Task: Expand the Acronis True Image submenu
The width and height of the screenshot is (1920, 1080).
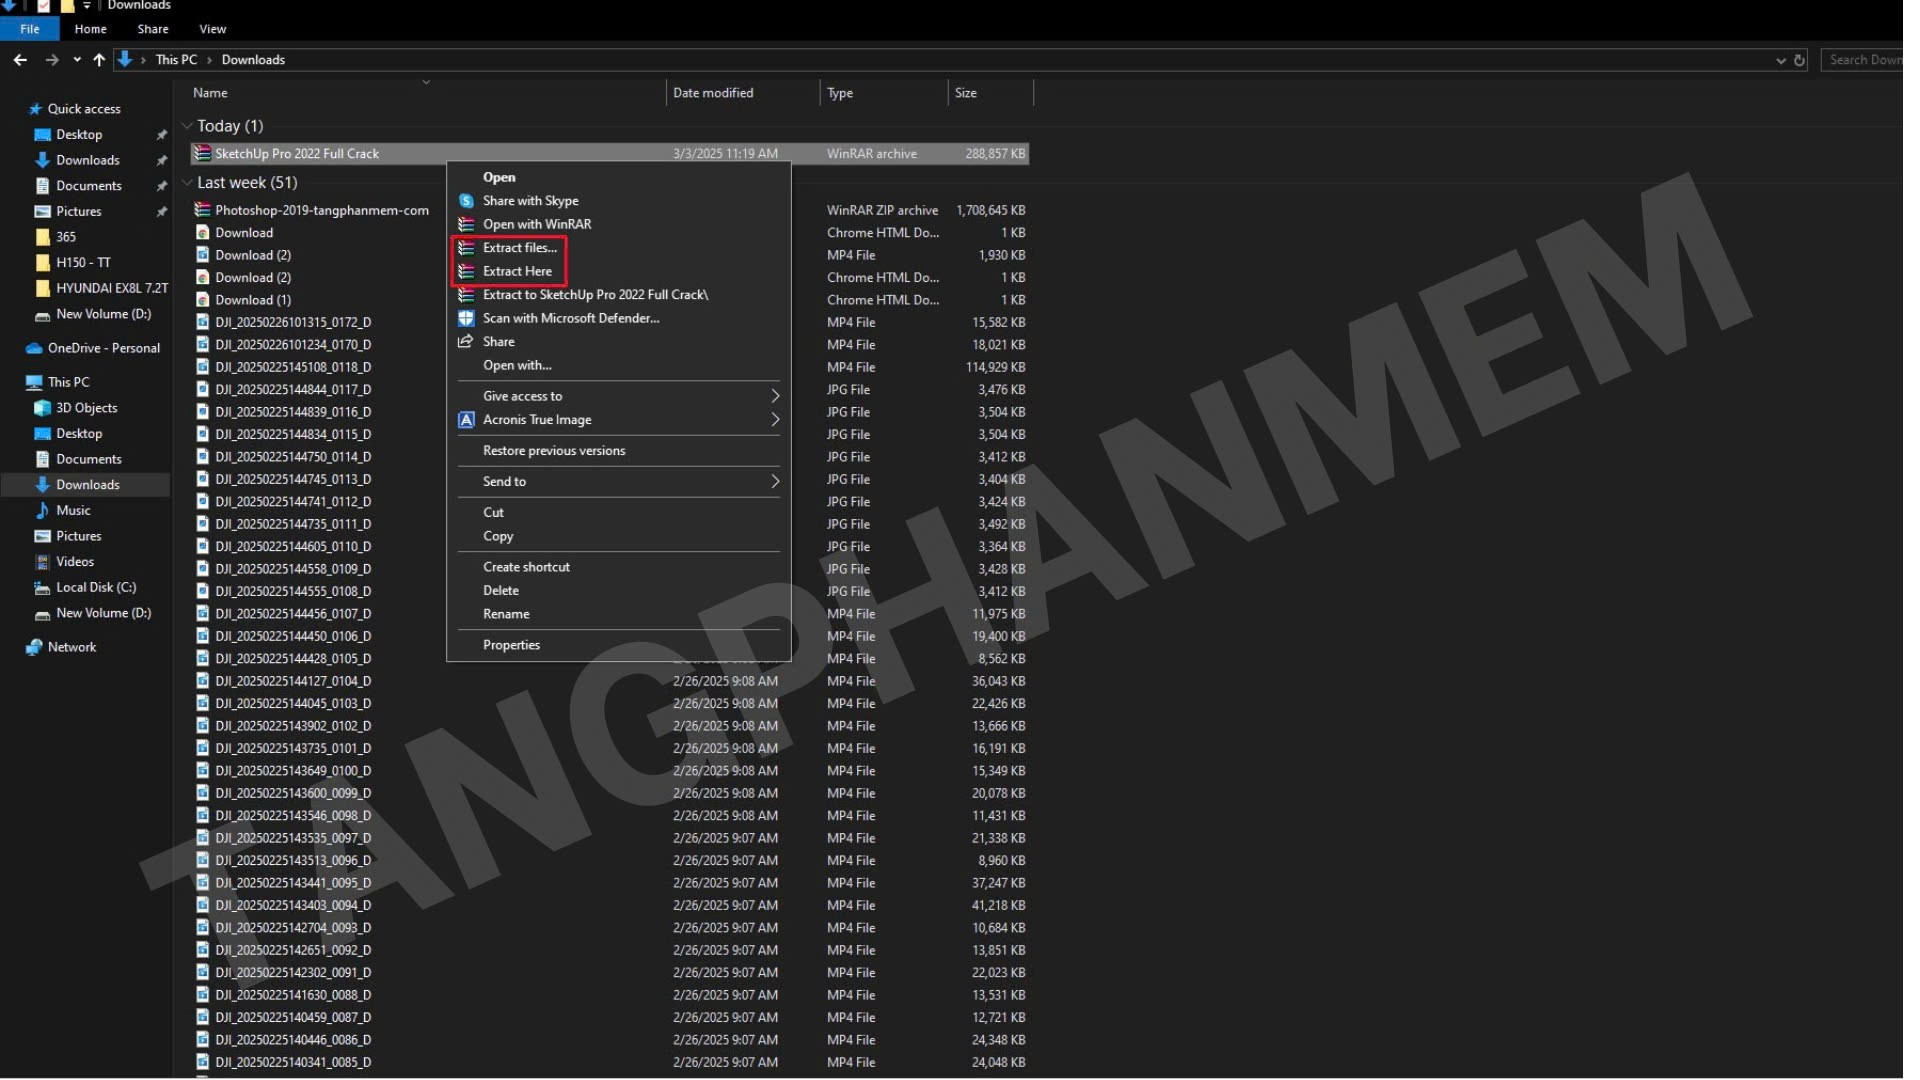Action: (618, 420)
